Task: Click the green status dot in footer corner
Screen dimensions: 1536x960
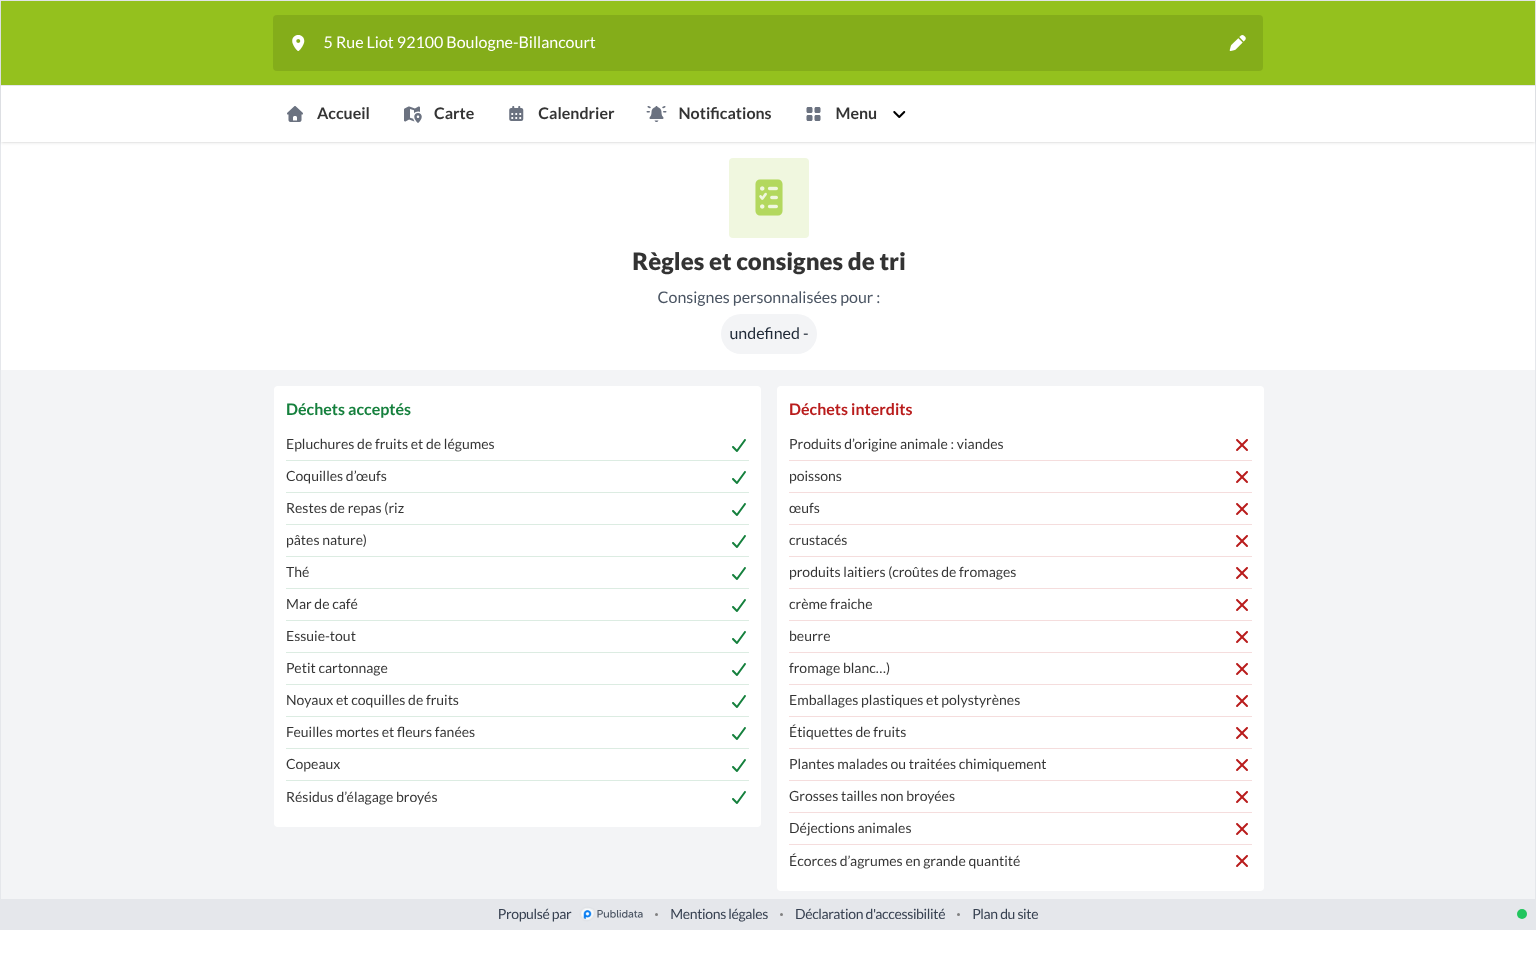Action: [x=1522, y=914]
